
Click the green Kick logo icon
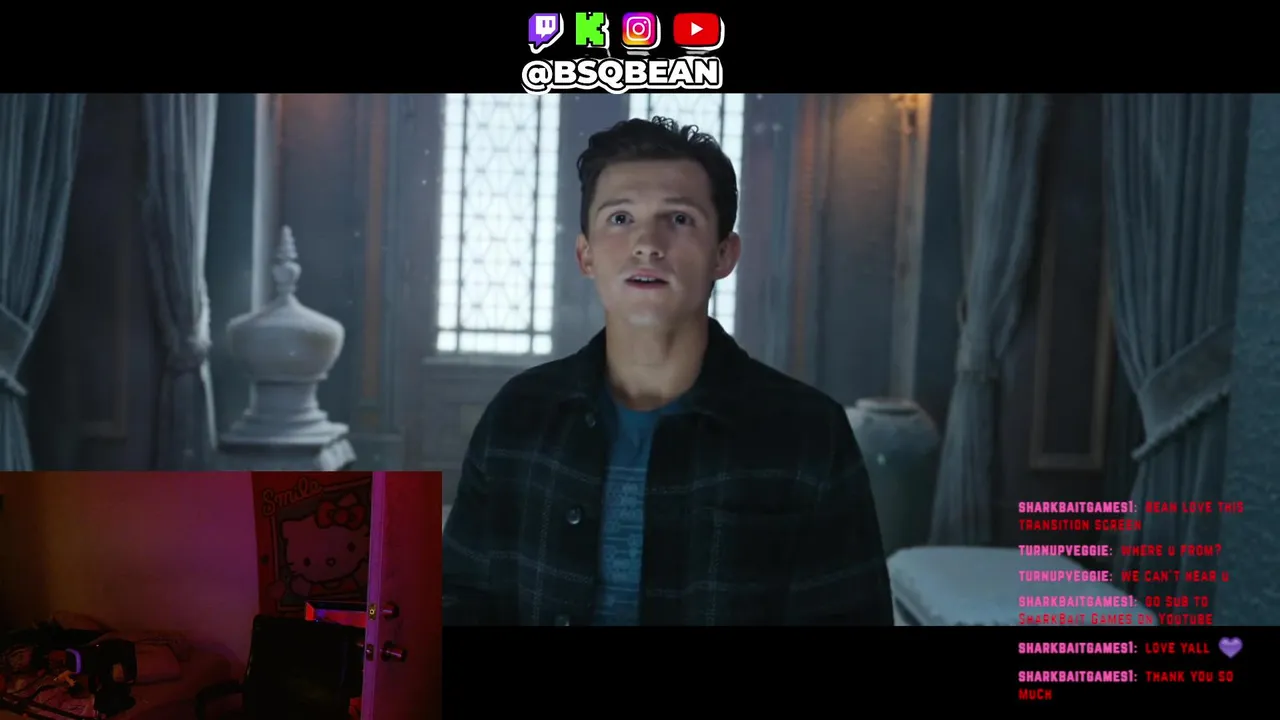click(592, 30)
